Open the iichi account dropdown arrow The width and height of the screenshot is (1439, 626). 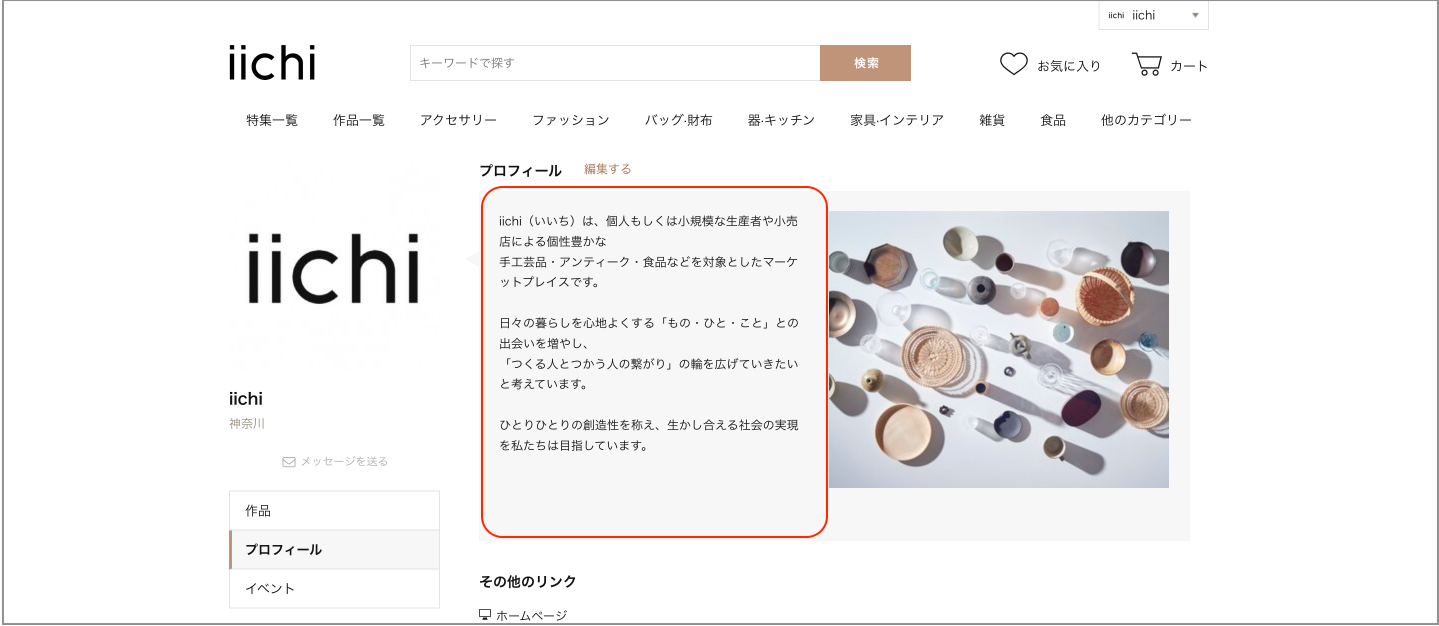1195,16
